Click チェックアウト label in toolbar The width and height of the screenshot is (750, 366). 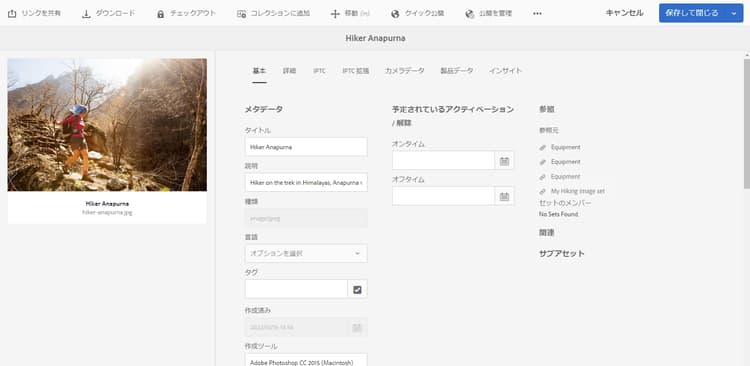tap(193, 13)
